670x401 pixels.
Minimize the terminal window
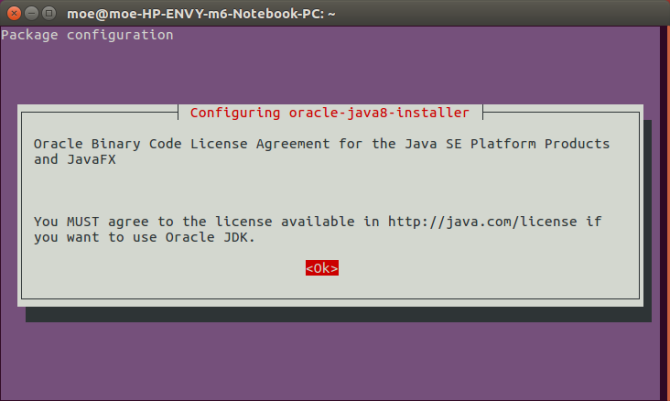pyautogui.click(x=32, y=14)
